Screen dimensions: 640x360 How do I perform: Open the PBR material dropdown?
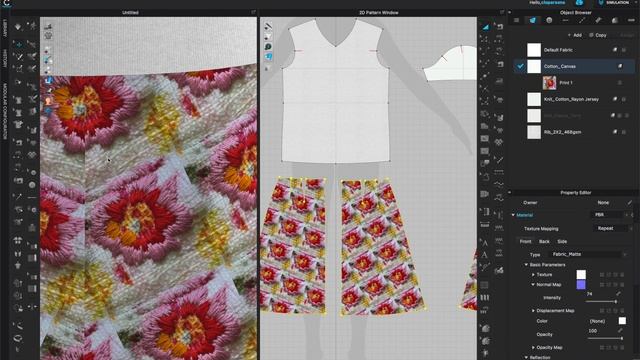coord(611,215)
